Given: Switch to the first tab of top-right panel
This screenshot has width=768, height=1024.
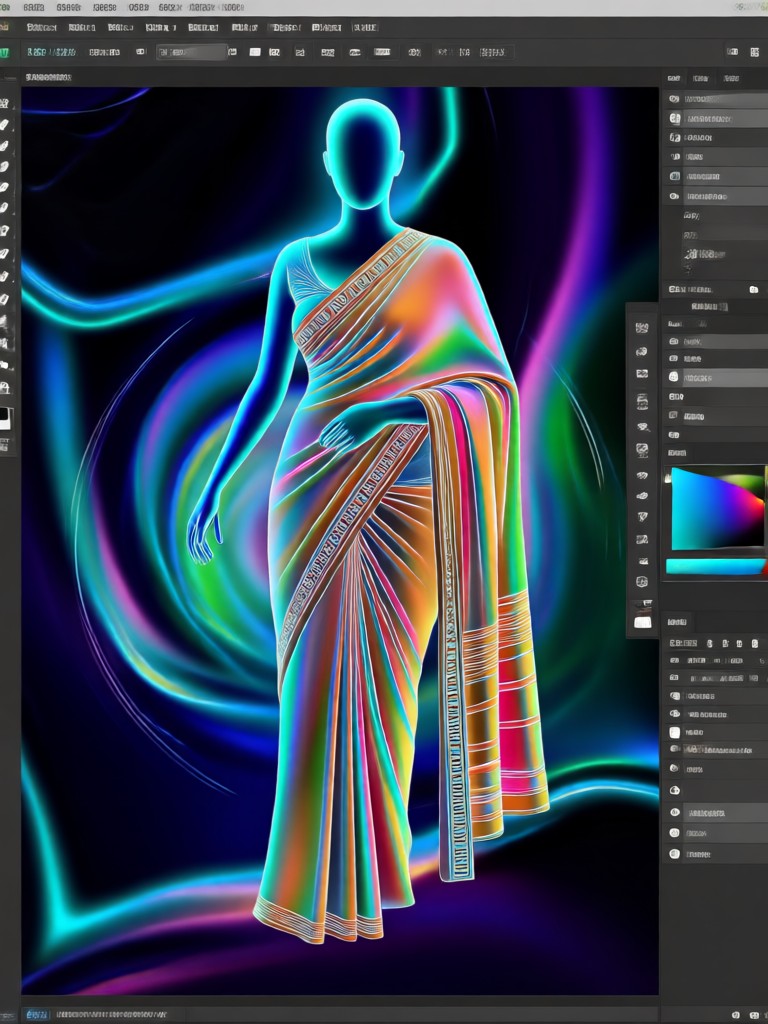Looking at the screenshot, I should (673, 78).
